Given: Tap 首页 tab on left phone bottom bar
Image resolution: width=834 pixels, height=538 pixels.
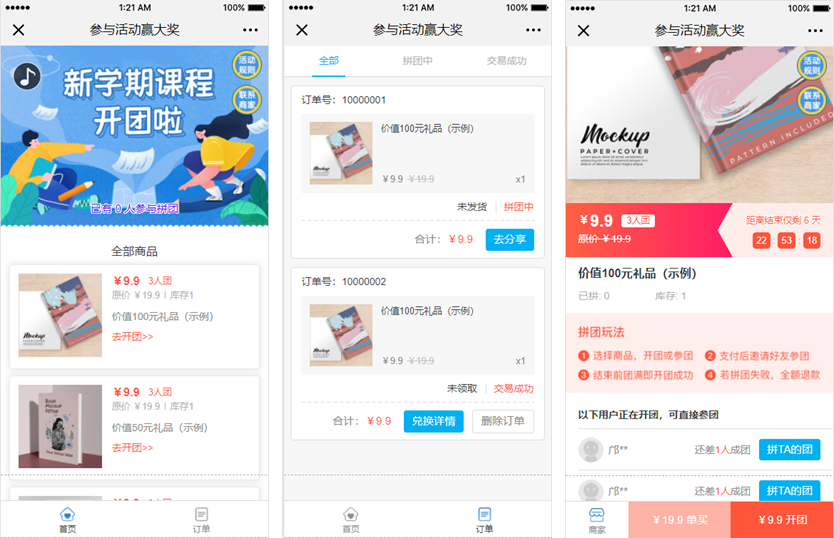Looking at the screenshot, I should tap(68, 520).
